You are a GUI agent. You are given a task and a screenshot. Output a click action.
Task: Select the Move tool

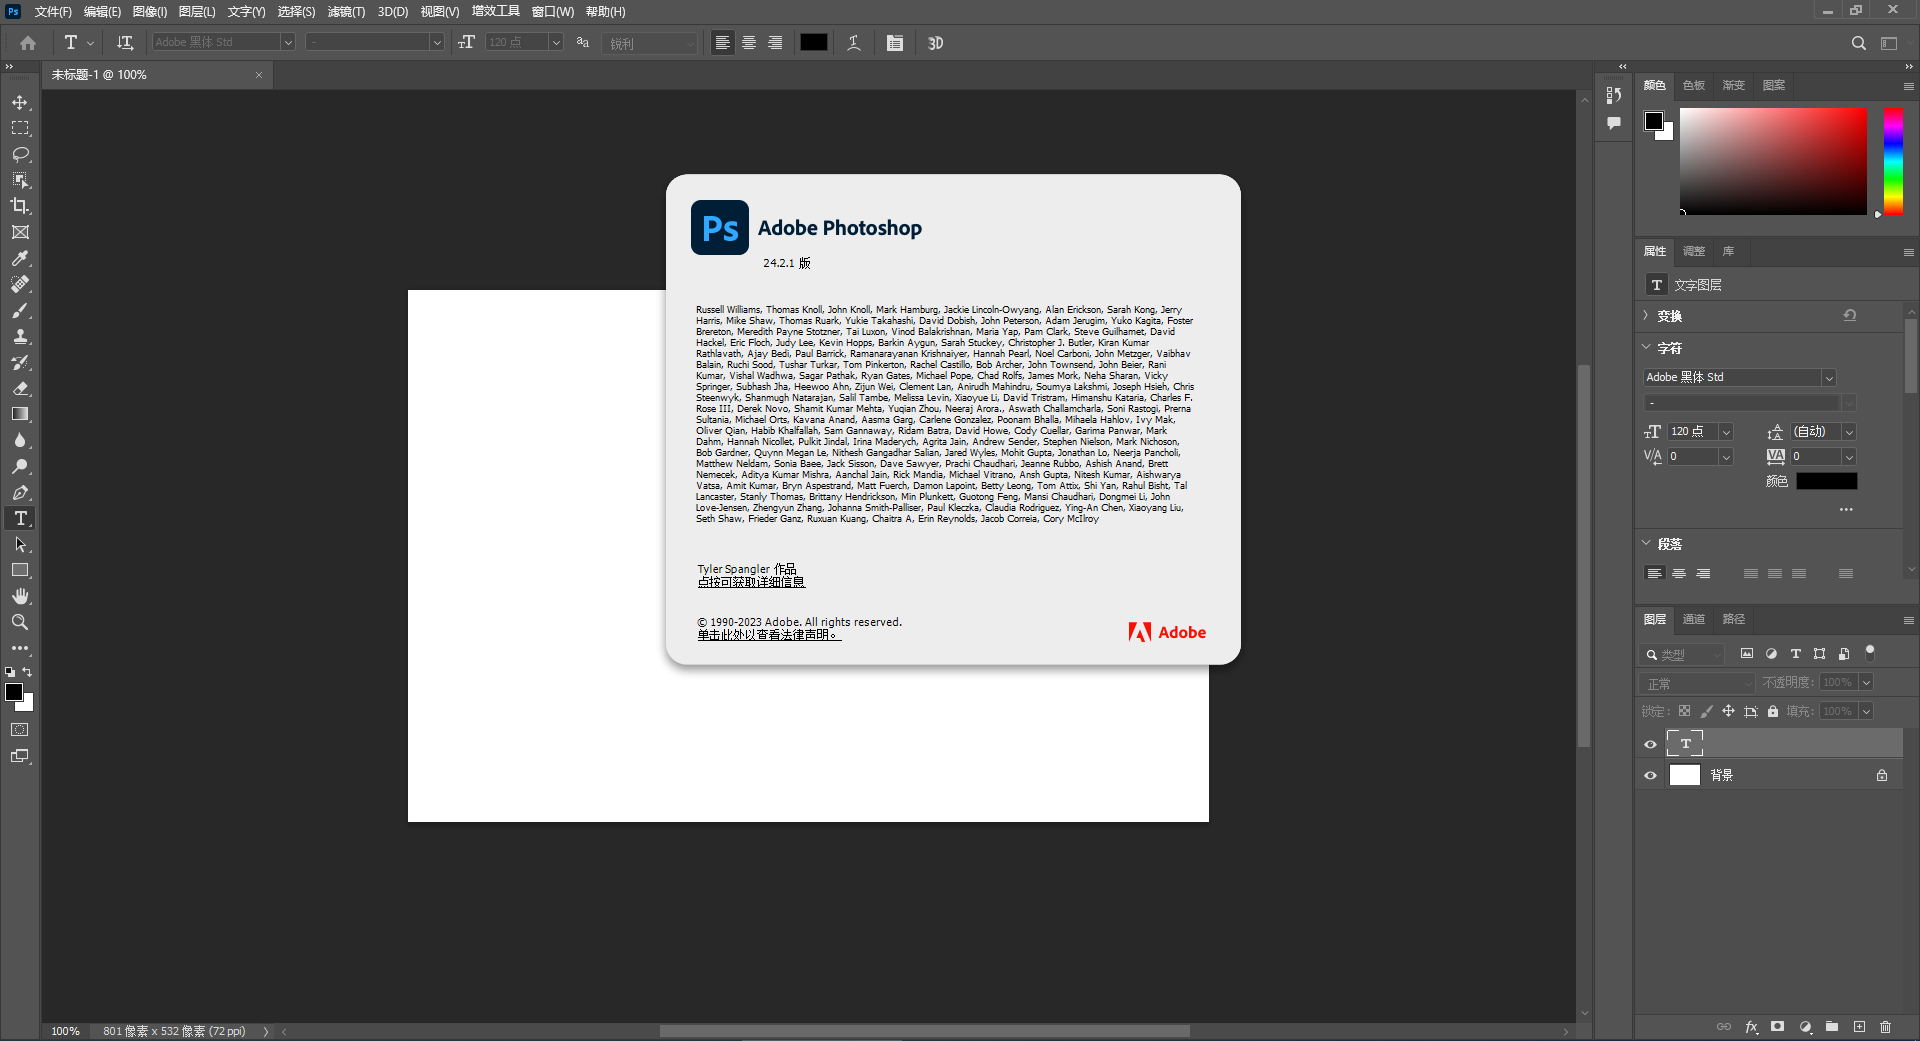(x=20, y=102)
